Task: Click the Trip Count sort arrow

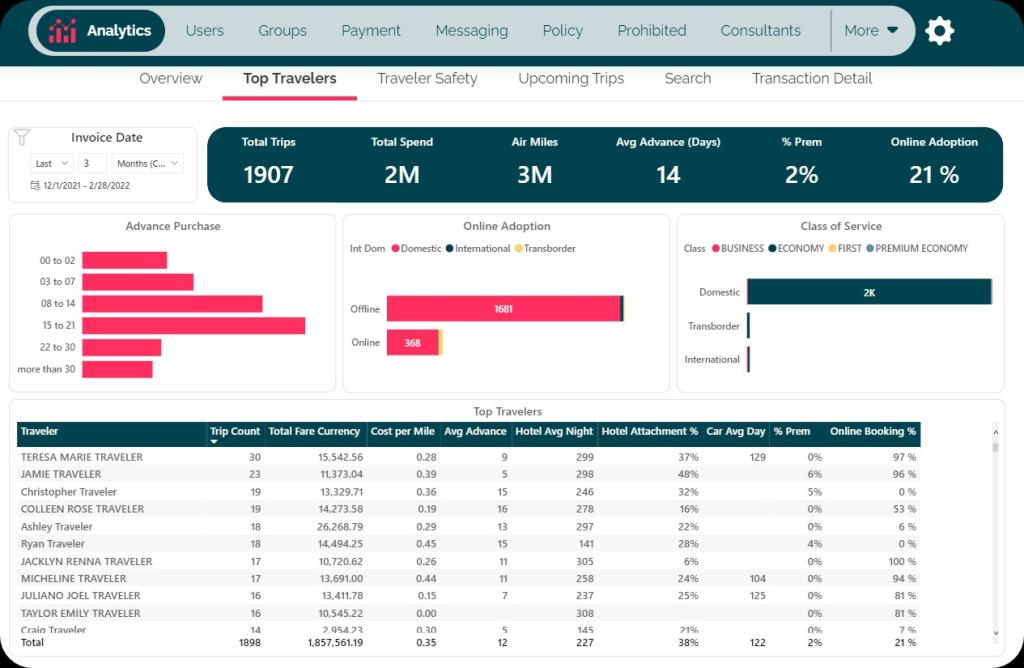Action: coord(213,442)
